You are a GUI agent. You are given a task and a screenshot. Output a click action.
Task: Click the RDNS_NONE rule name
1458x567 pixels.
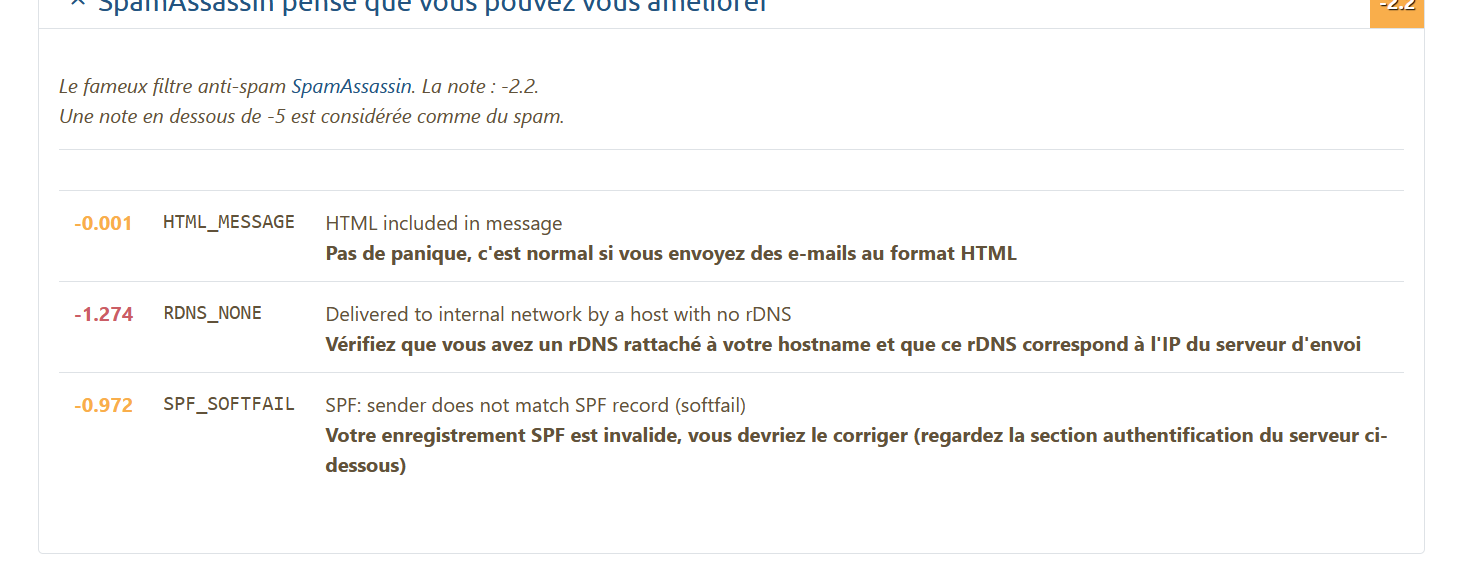coord(212,314)
